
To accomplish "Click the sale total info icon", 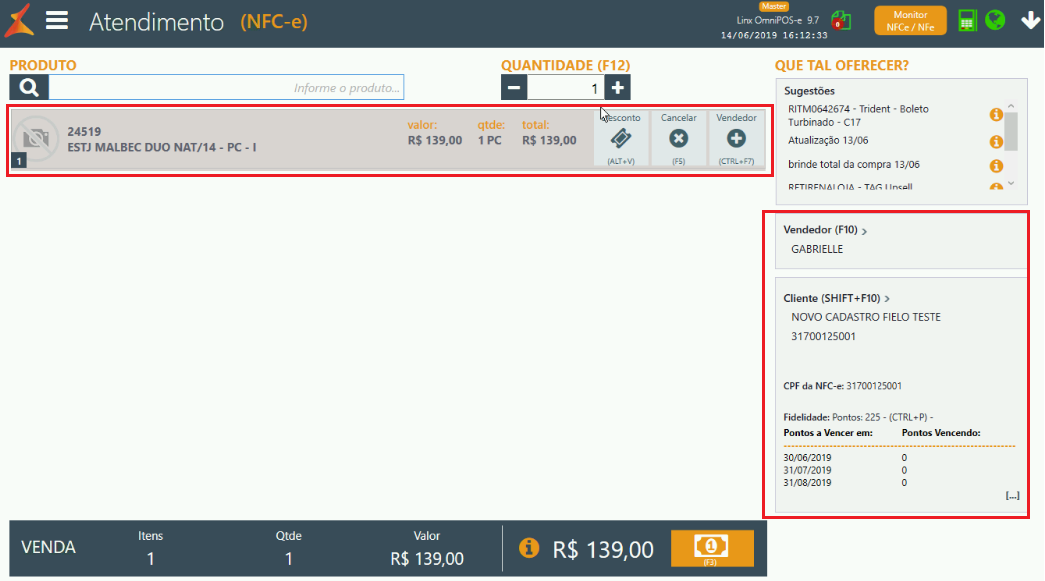I will 529,548.
